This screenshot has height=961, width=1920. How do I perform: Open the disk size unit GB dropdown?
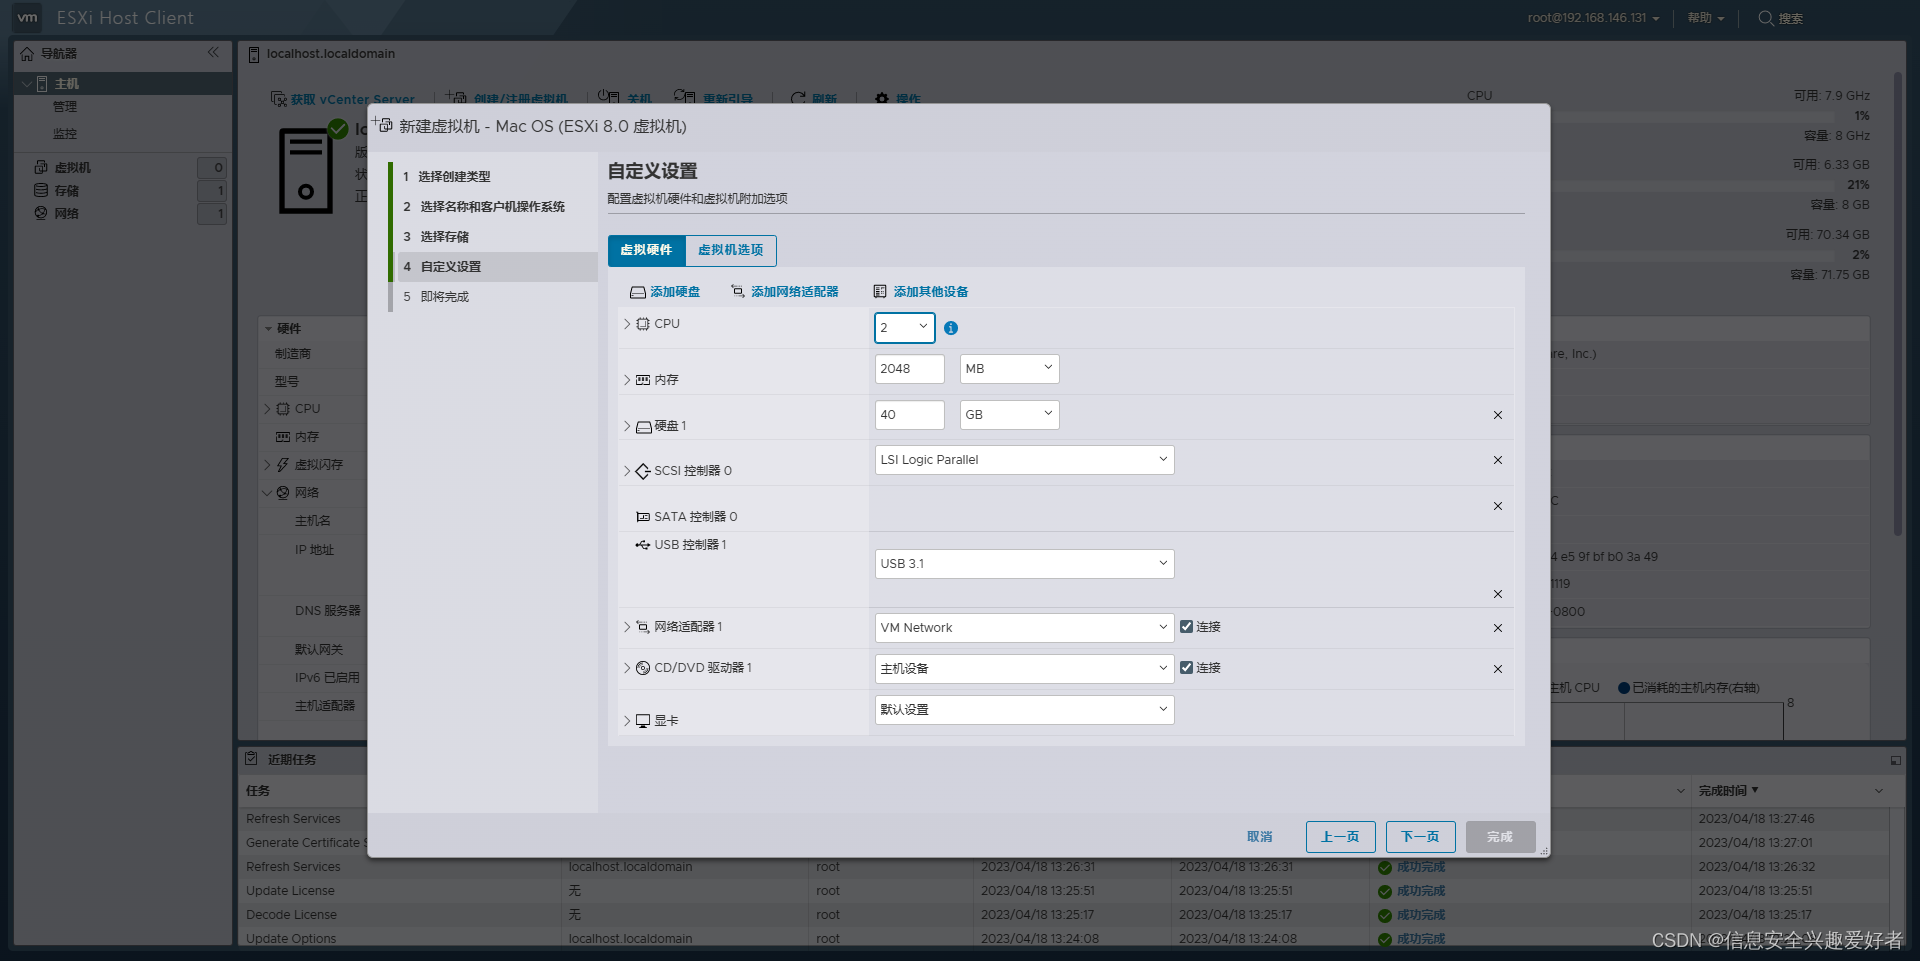point(1009,415)
